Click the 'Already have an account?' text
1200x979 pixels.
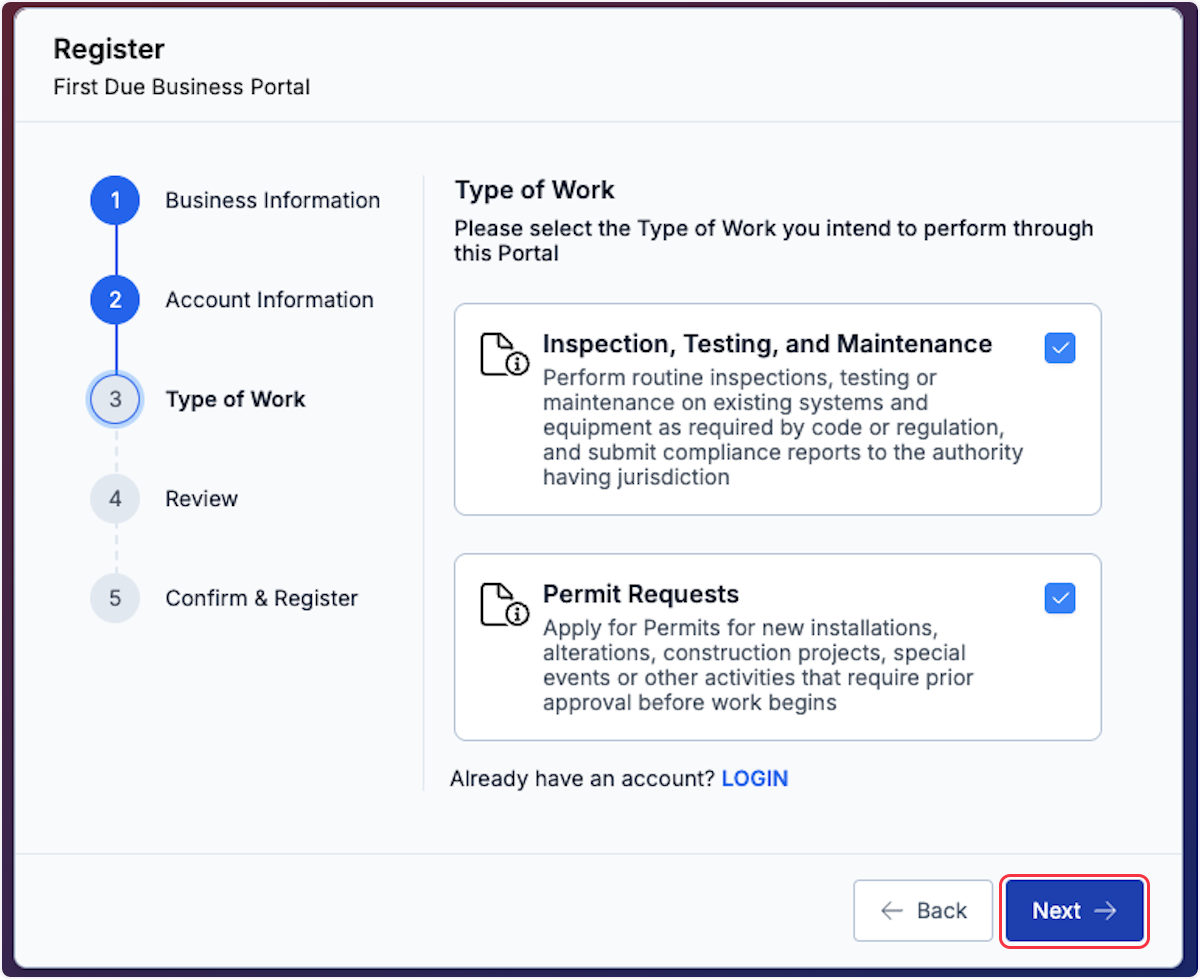(x=583, y=778)
